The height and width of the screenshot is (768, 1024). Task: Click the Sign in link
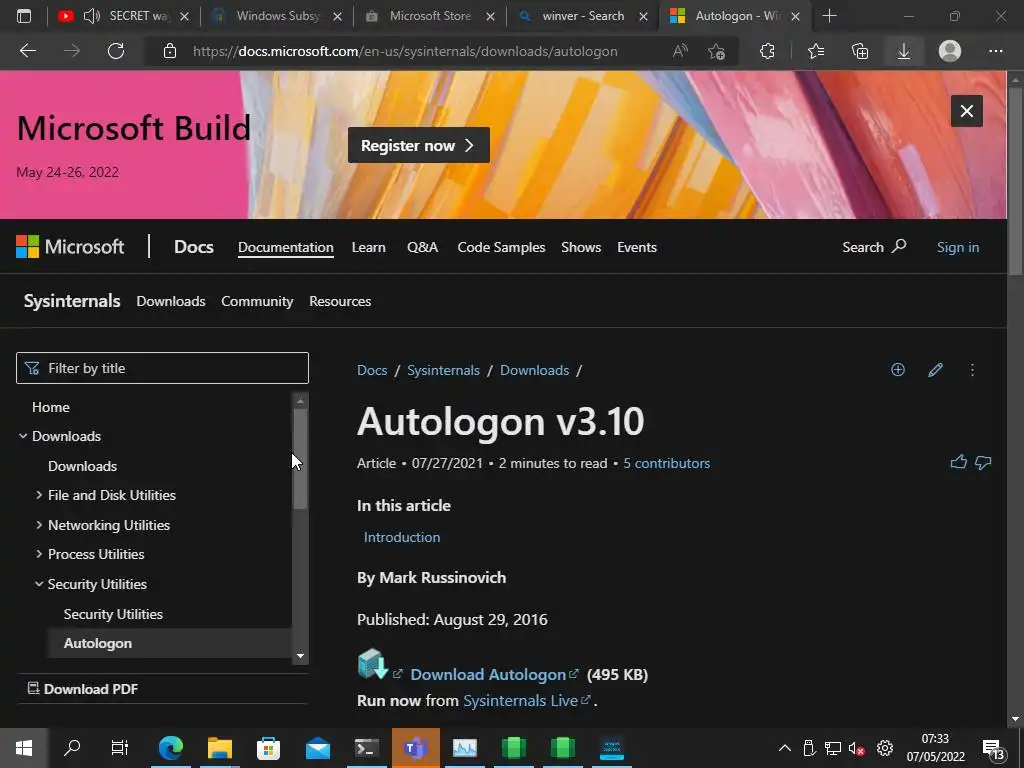[x=957, y=247]
